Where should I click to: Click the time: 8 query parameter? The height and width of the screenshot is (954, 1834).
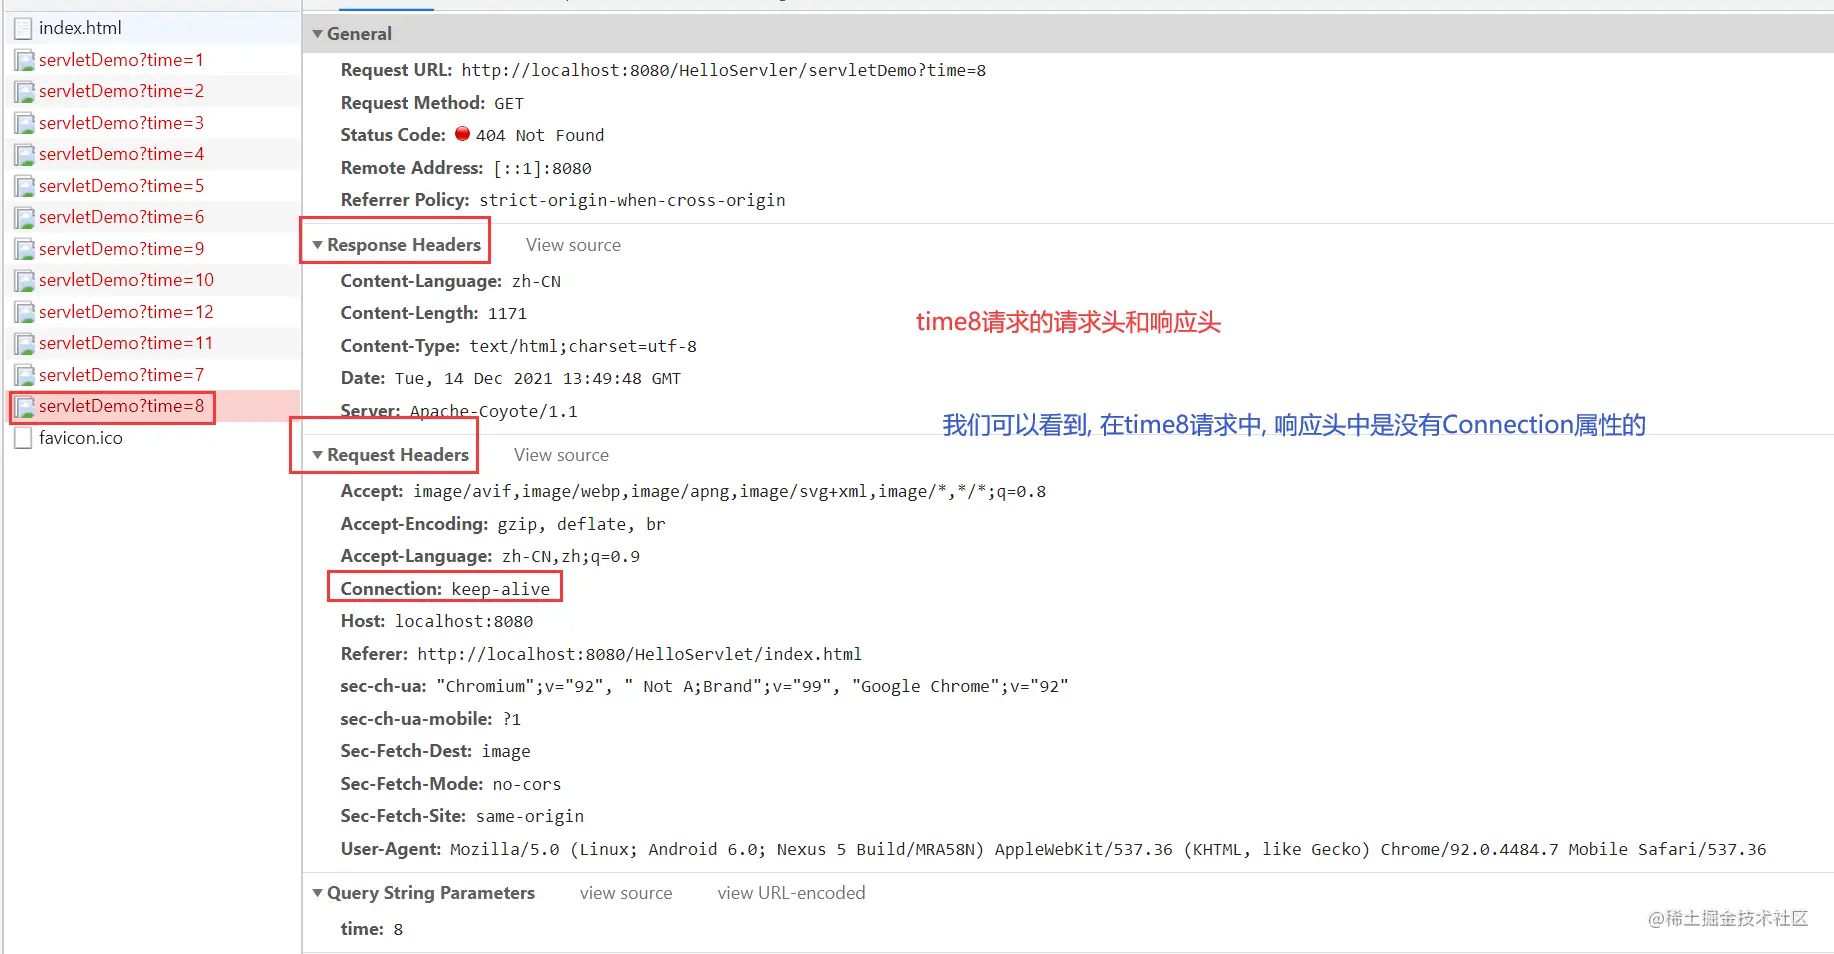[371, 930]
